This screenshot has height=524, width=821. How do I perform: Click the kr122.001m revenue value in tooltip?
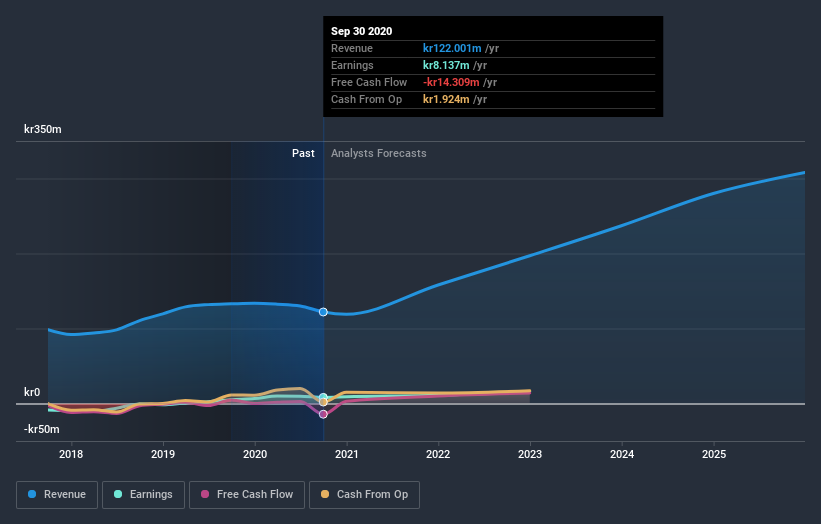(452, 48)
